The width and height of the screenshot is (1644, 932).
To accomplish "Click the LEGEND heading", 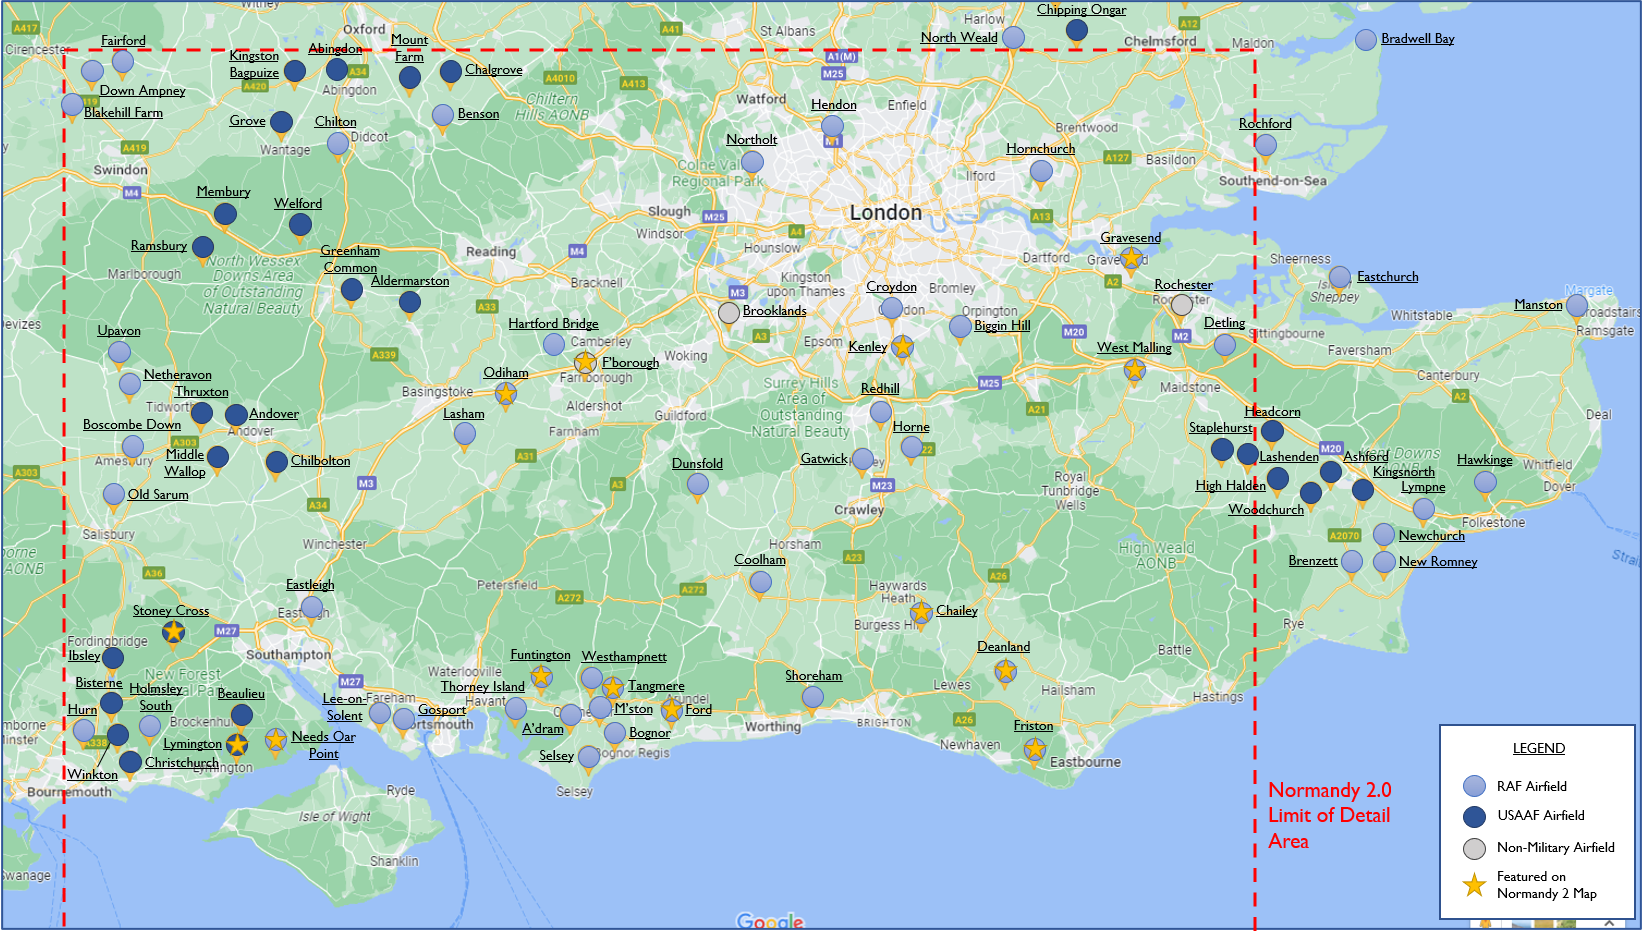I will pos(1539,748).
